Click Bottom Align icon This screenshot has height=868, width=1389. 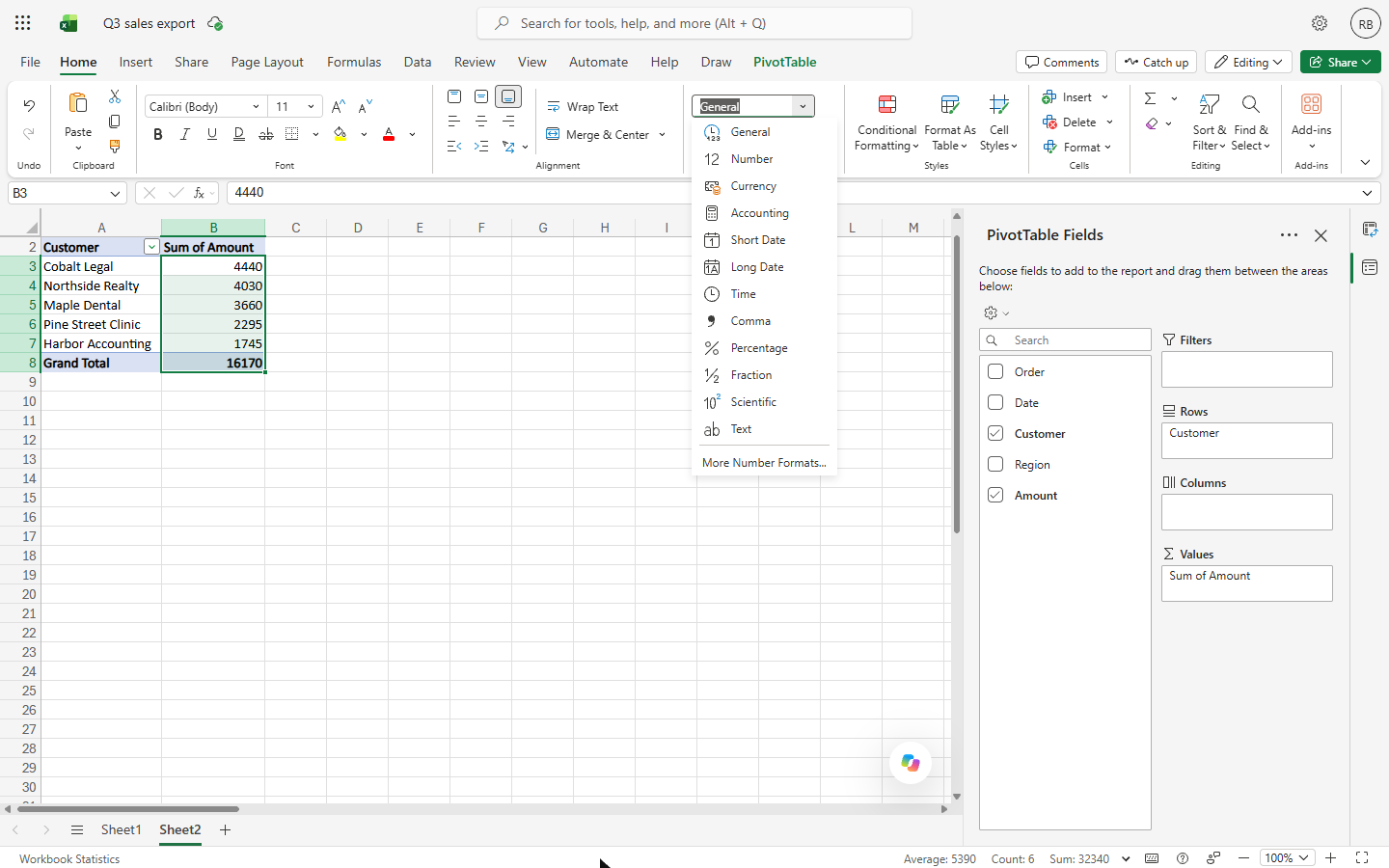[x=508, y=97]
